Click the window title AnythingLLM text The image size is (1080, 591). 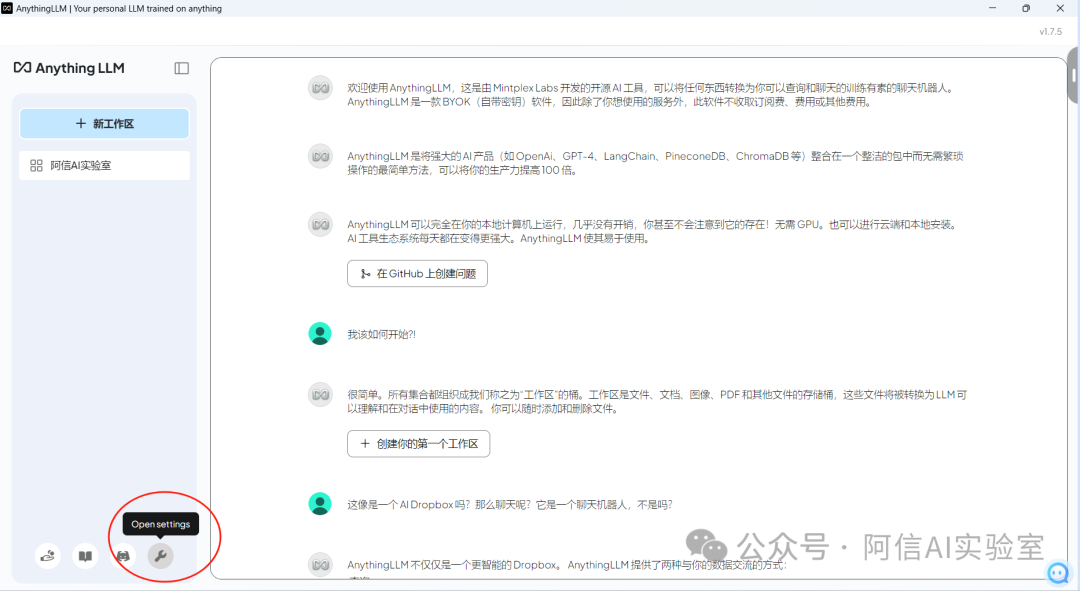pos(119,9)
